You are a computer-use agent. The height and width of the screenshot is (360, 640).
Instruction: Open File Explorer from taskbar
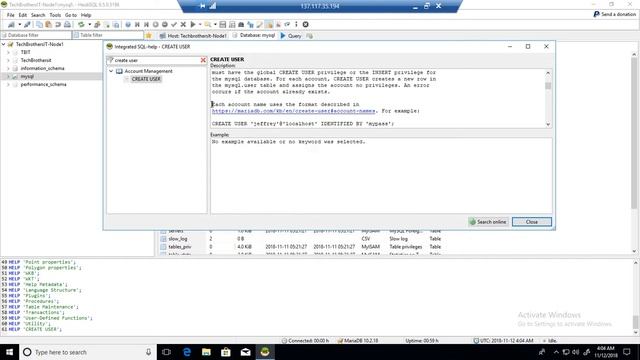206,352
